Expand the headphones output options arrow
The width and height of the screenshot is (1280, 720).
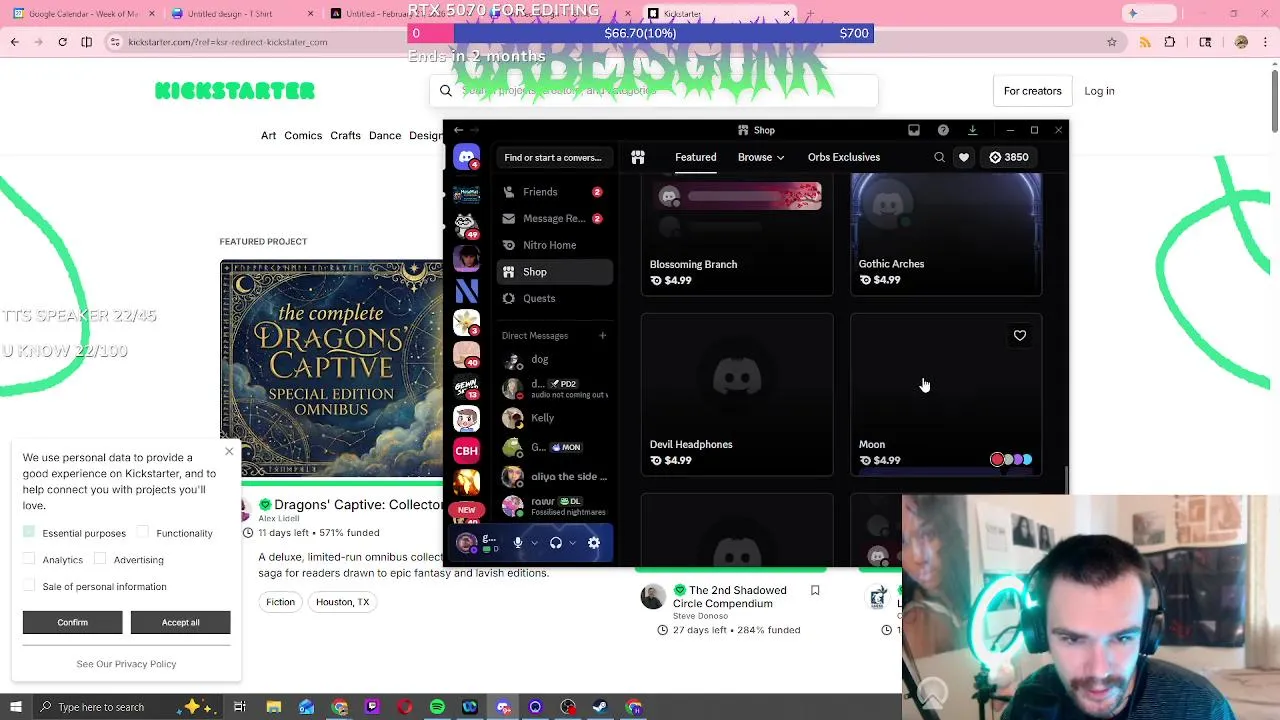click(572, 543)
